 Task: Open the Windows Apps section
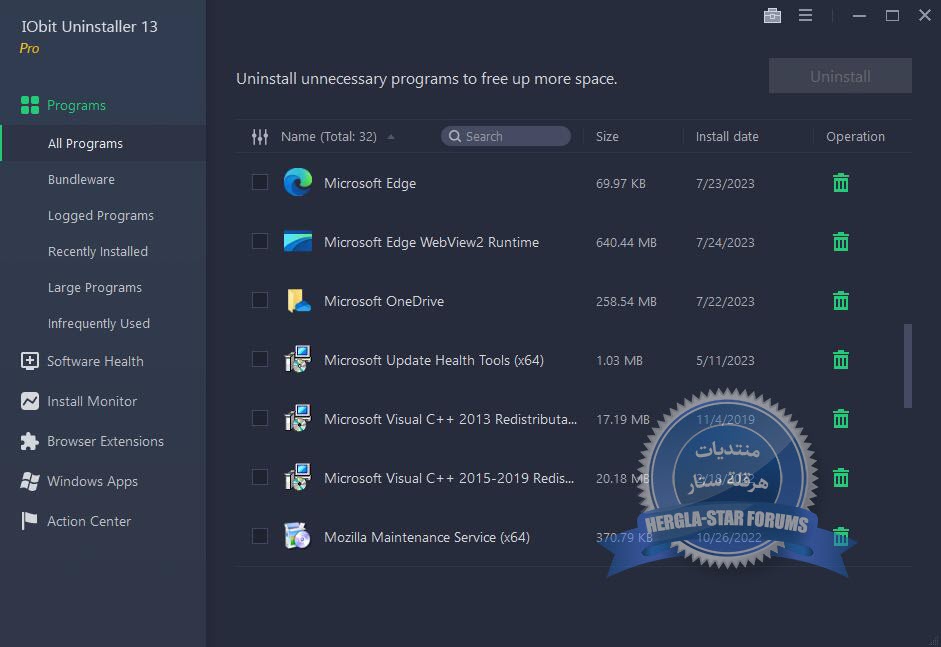(x=92, y=481)
